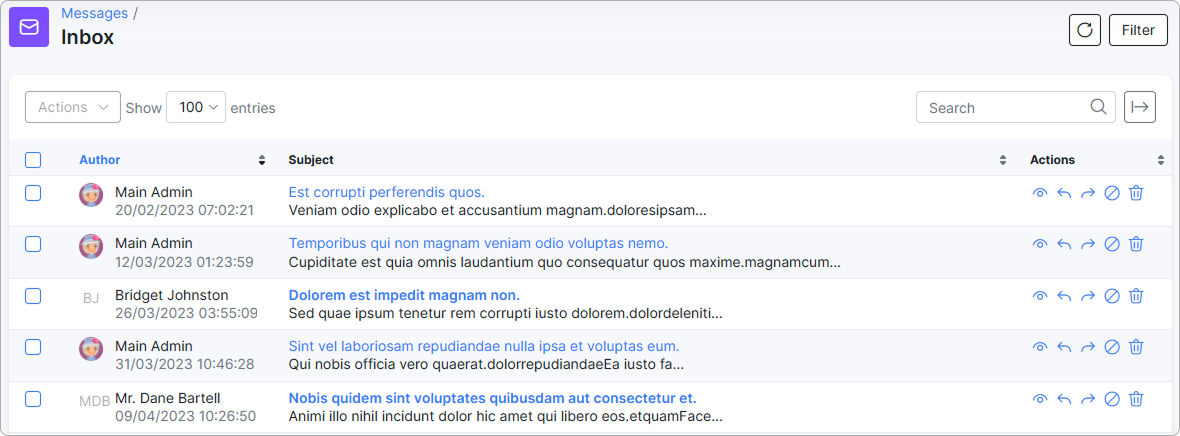The image size is (1180, 436).
Task: Delete Mr. Dane Bartell's message
Action: (x=1136, y=399)
